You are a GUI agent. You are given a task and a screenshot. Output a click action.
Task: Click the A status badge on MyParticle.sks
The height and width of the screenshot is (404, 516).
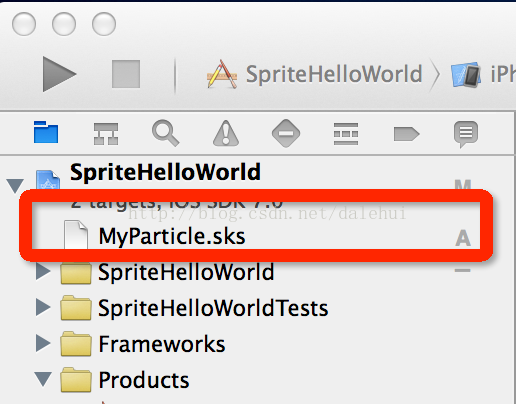point(463,238)
